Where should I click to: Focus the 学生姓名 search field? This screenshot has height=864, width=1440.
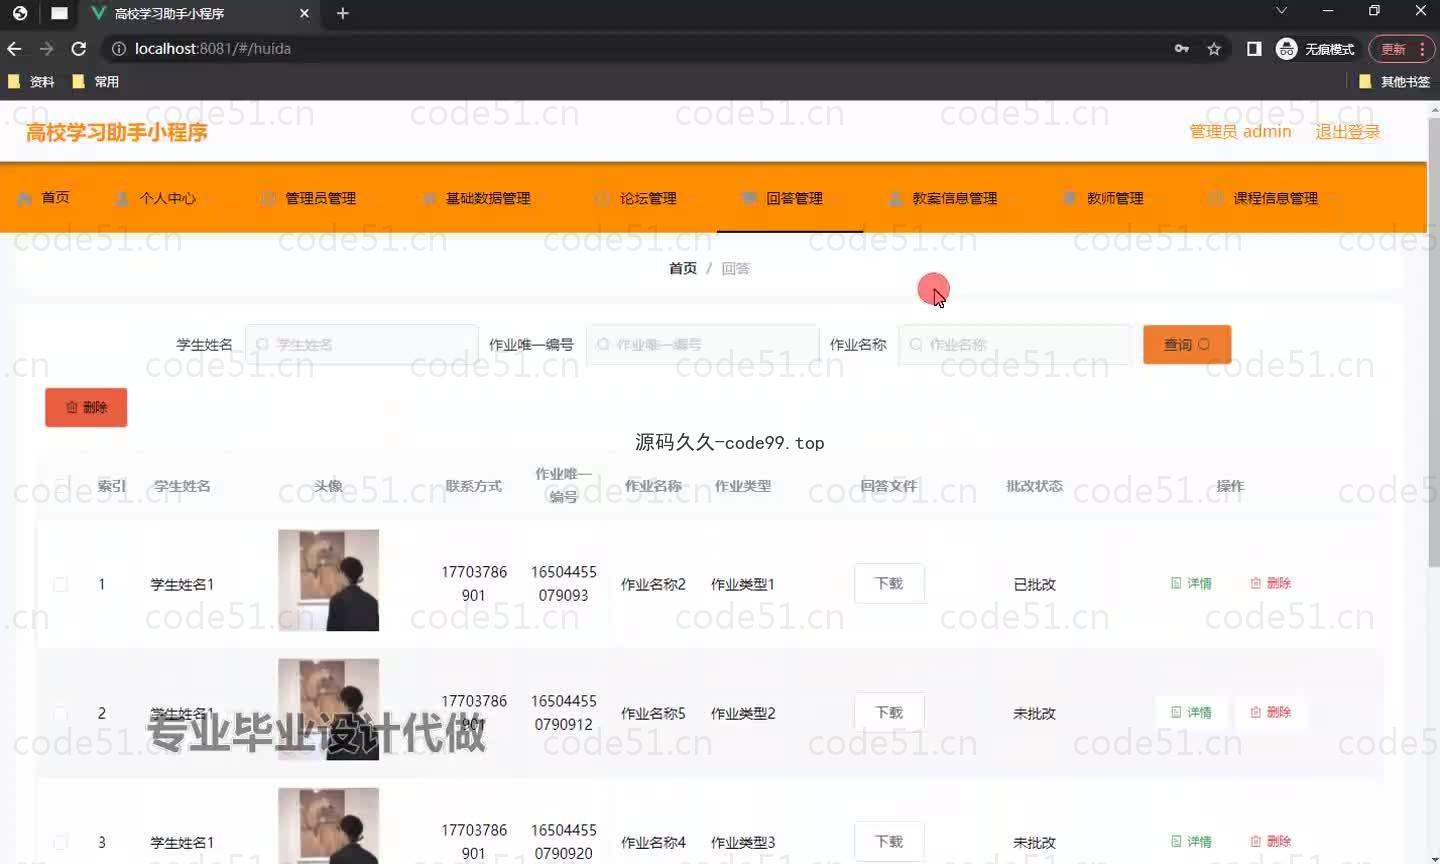[362, 344]
